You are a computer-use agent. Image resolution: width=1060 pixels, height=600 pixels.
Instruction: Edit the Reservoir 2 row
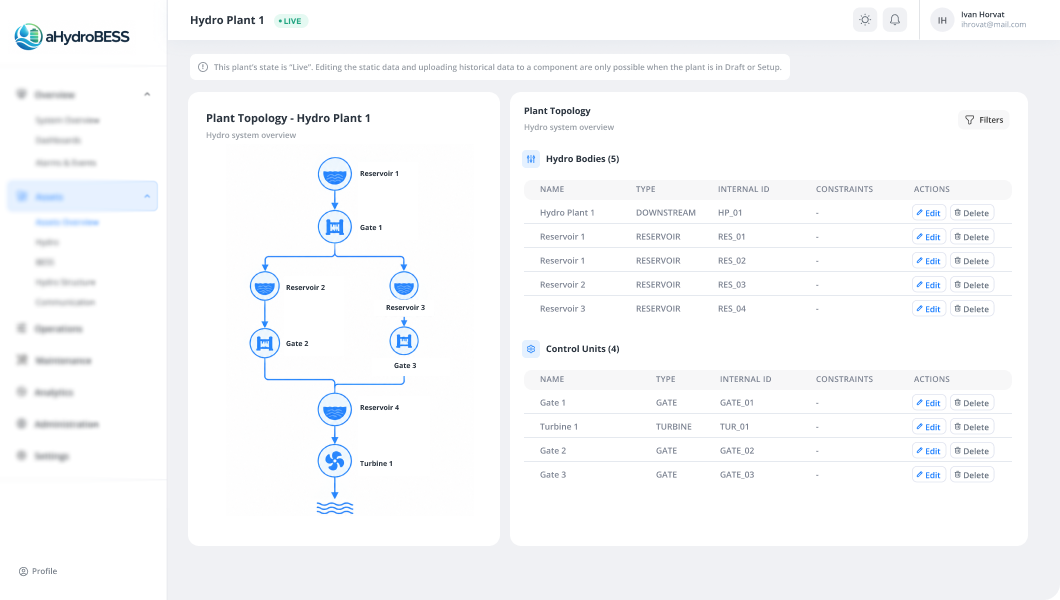point(929,285)
